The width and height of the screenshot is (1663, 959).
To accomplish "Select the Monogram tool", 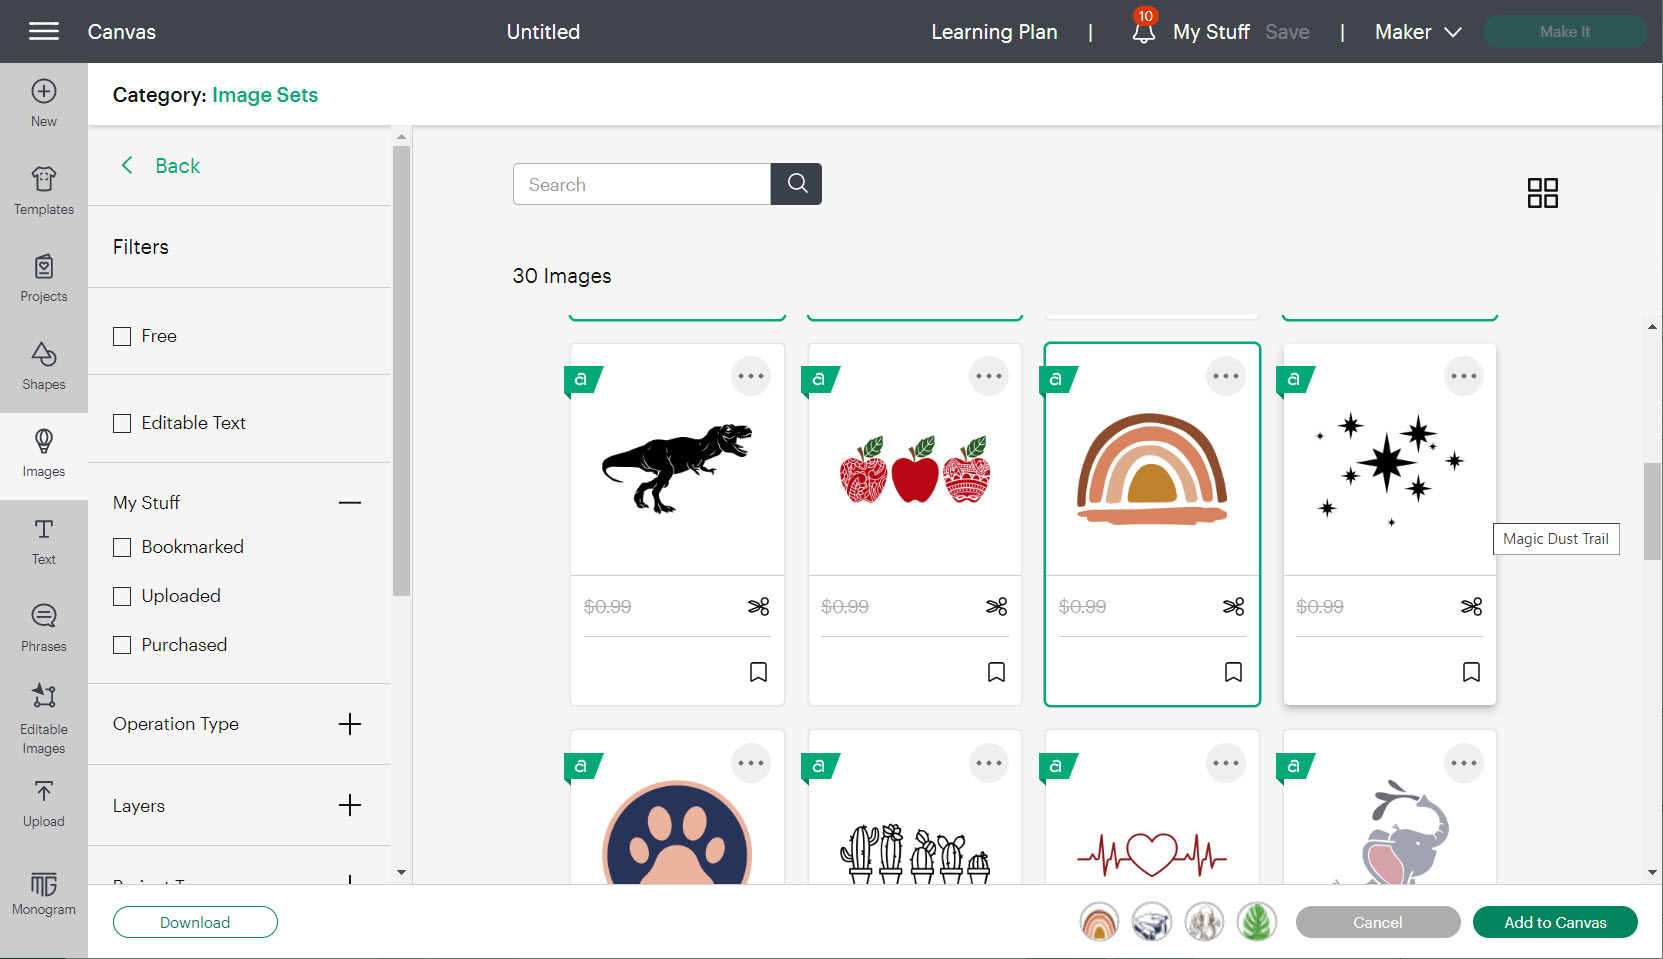I will point(43,893).
